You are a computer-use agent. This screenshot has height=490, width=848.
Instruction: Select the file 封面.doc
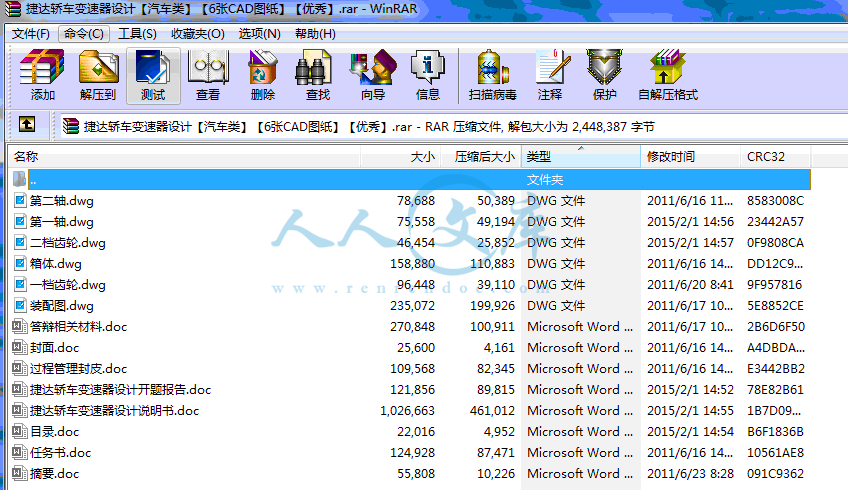pos(55,348)
